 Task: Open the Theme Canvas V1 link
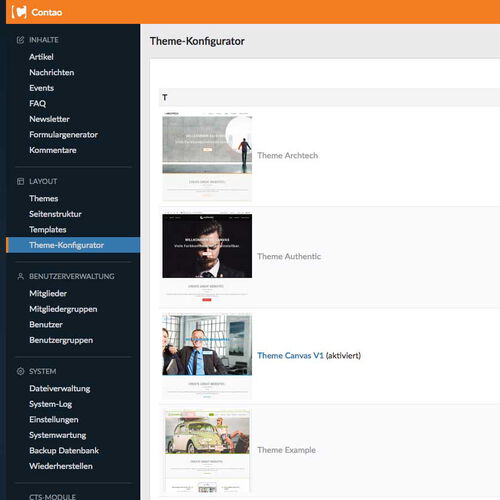[290, 356]
